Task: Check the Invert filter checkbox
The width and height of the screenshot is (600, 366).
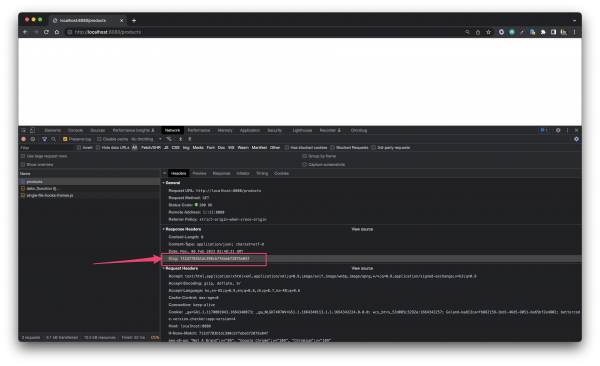Action: point(79,147)
